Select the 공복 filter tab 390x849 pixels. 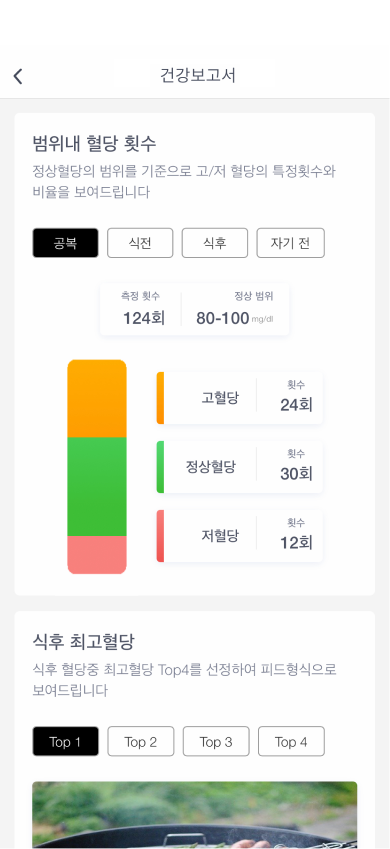point(66,243)
